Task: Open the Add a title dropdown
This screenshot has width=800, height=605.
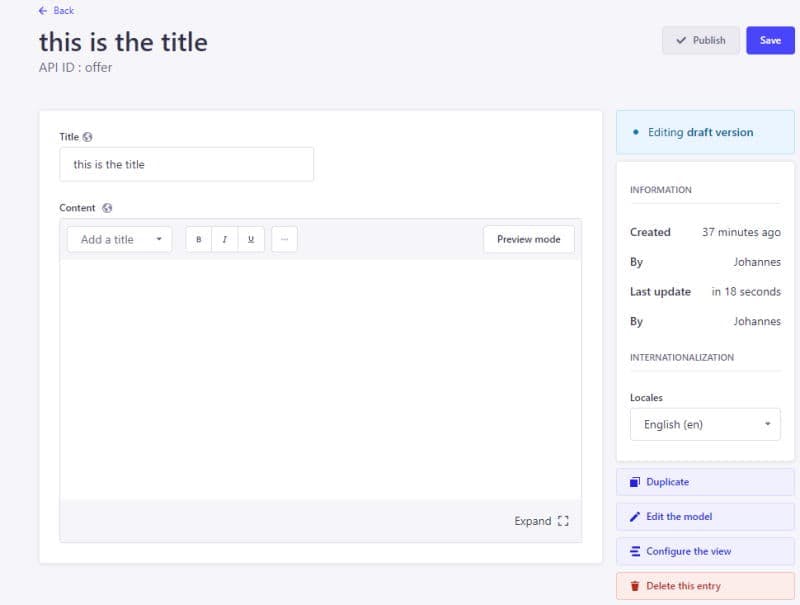Action: pyautogui.click(x=118, y=239)
